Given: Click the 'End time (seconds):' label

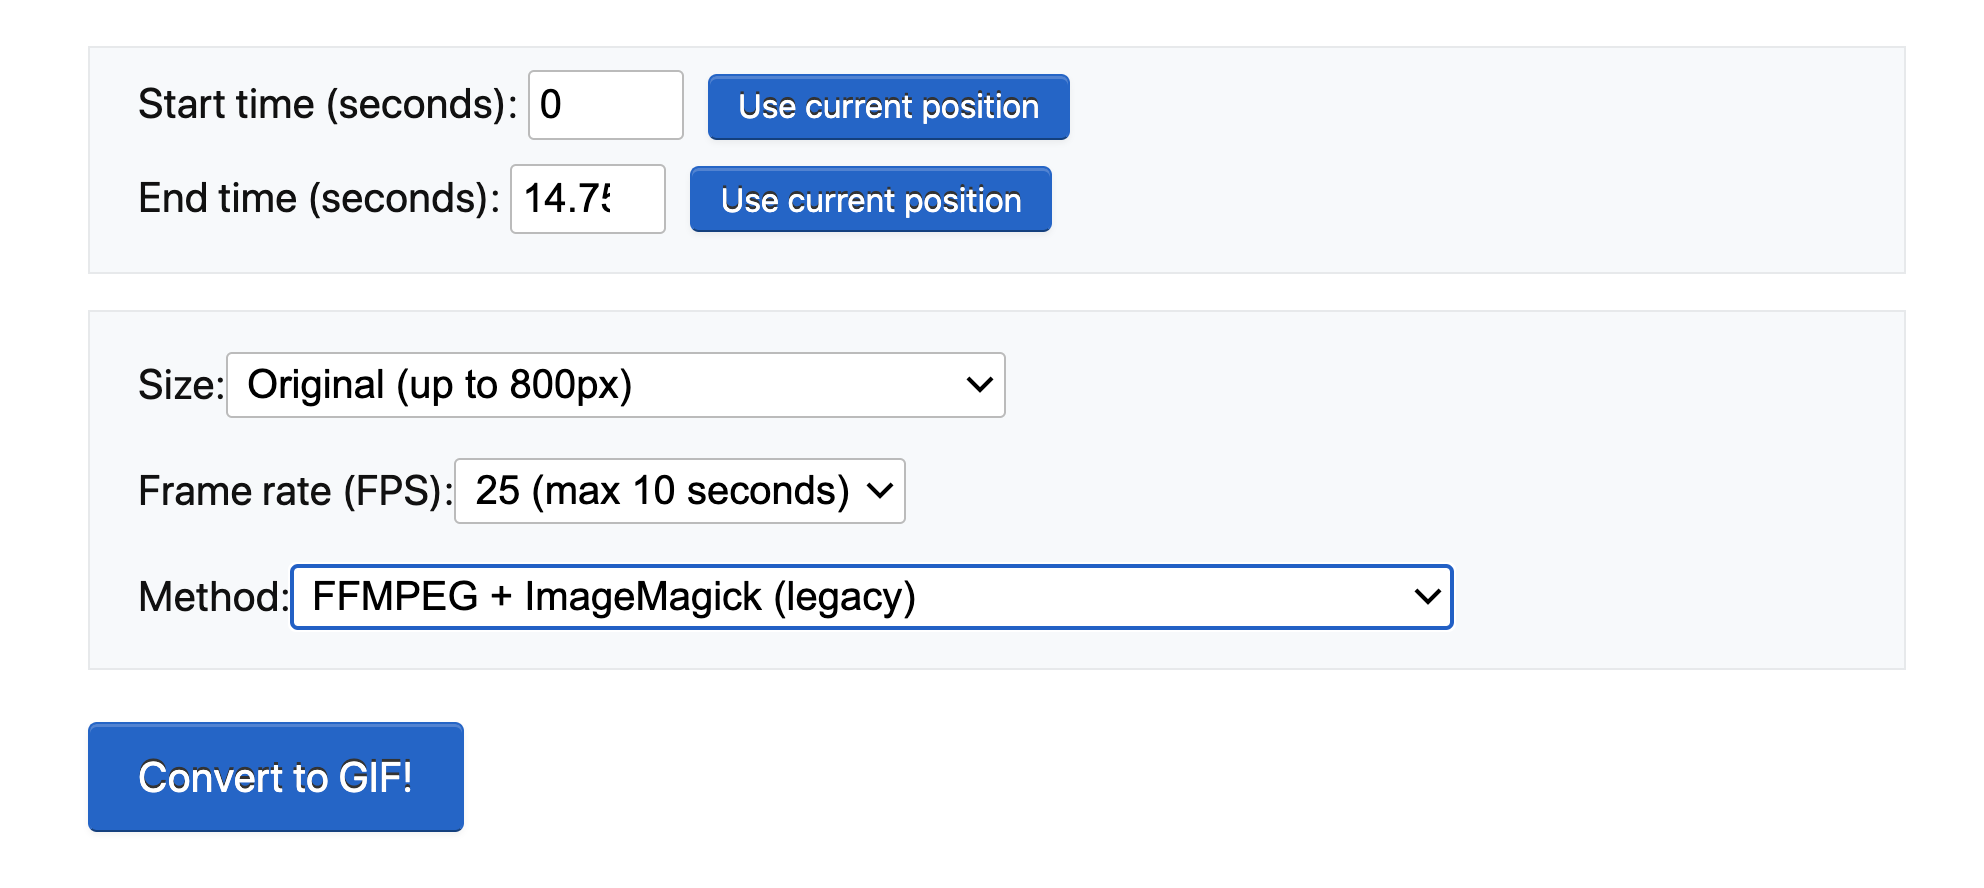Looking at the screenshot, I should coord(319,199).
